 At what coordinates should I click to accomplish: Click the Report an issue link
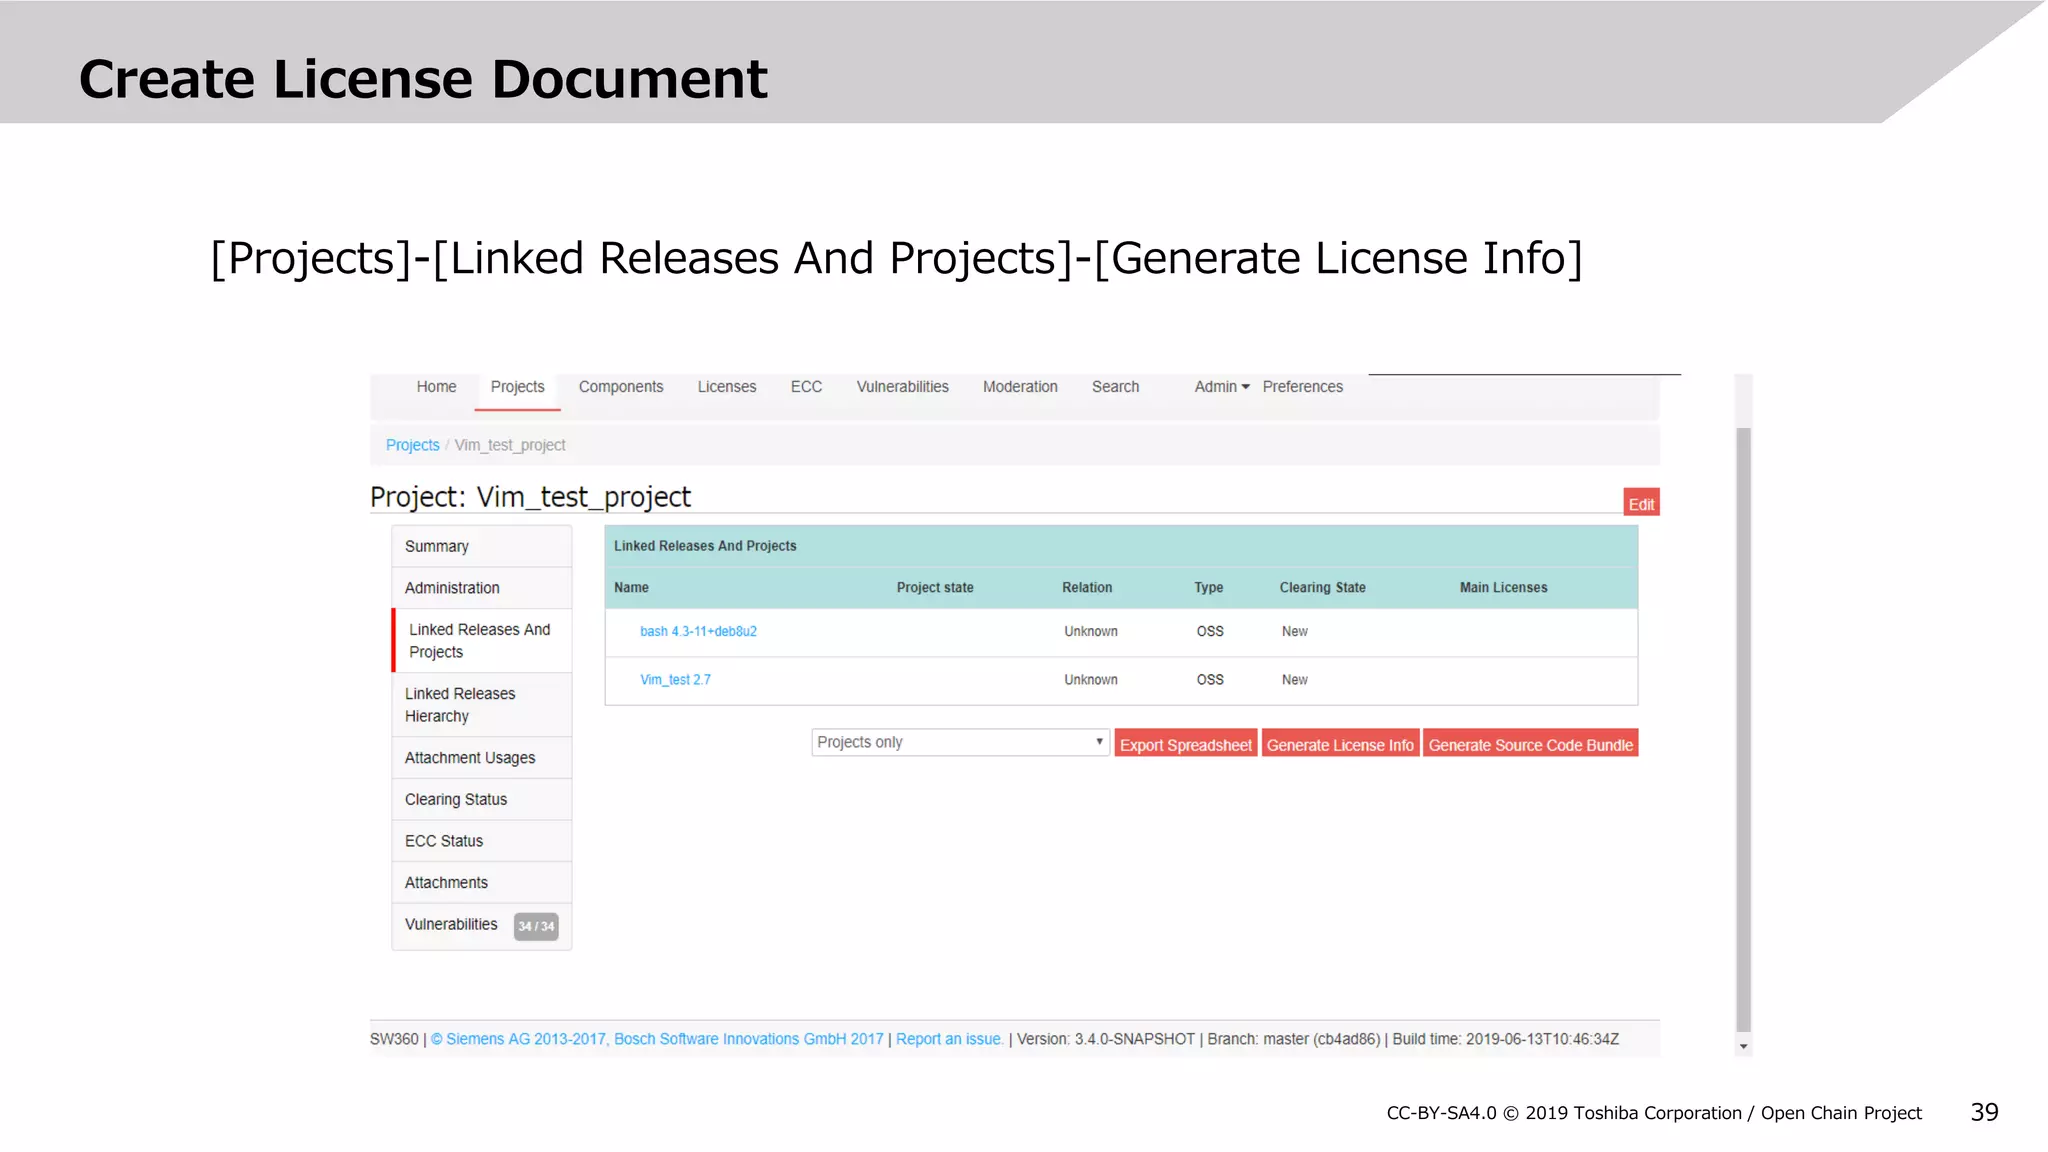[x=949, y=1039]
